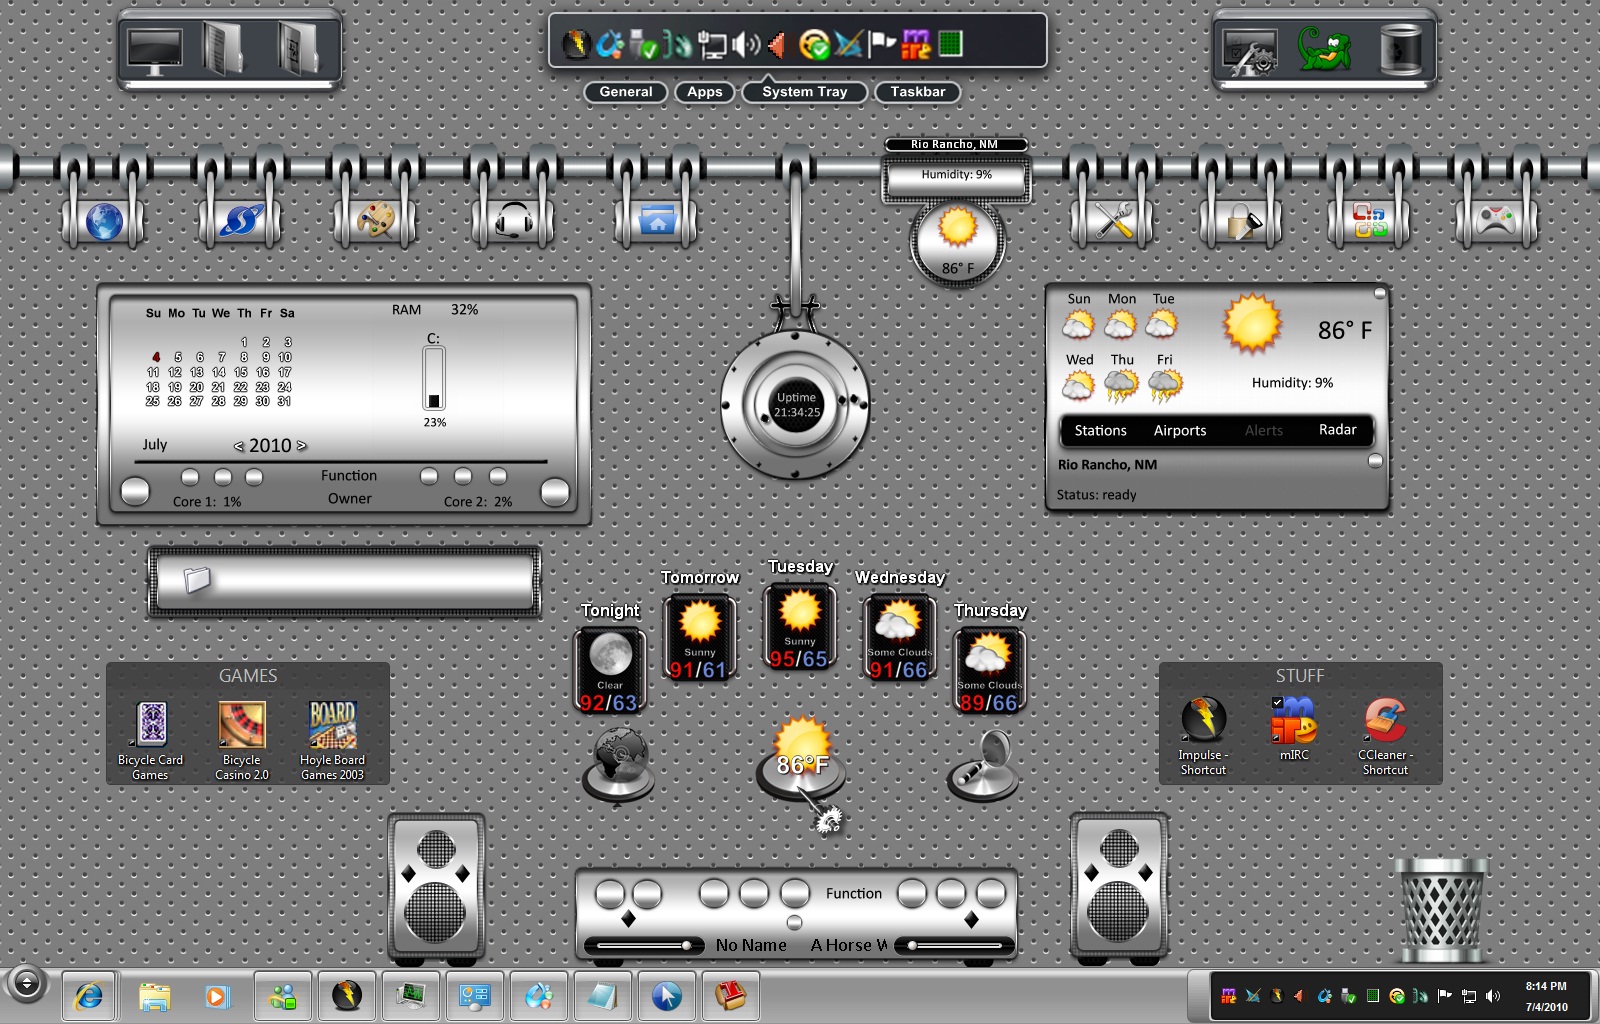Open Impulse Shortcut in STUFF
The height and width of the screenshot is (1024, 1600).
tap(1203, 736)
